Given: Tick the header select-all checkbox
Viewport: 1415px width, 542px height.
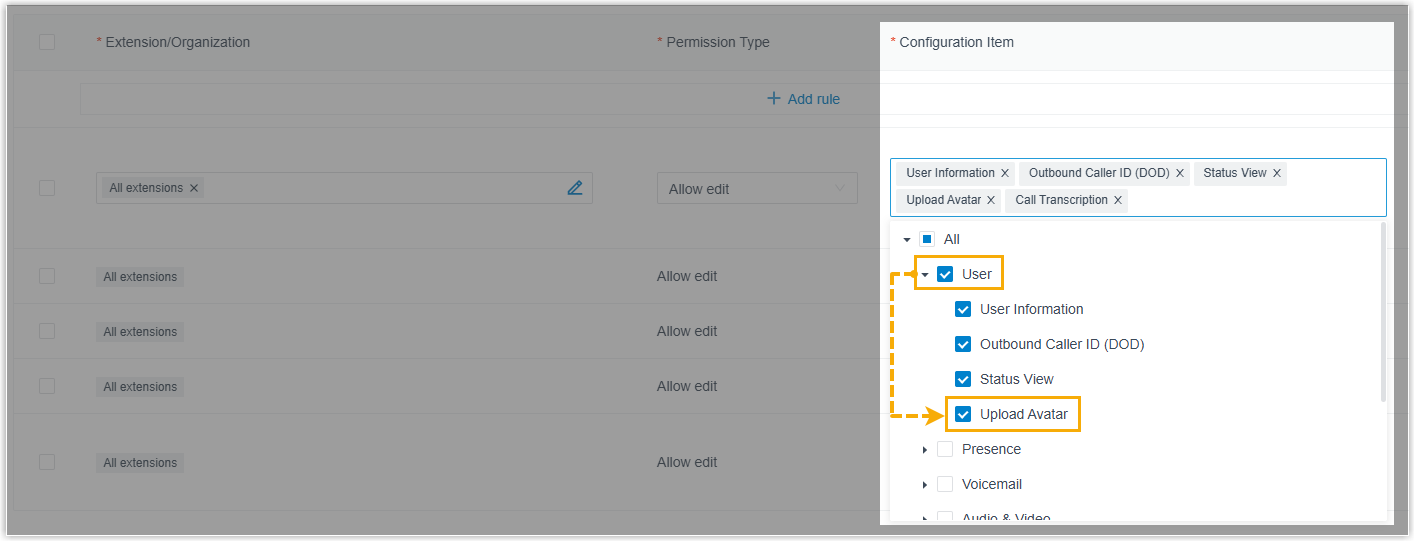Looking at the screenshot, I should pos(47,42).
